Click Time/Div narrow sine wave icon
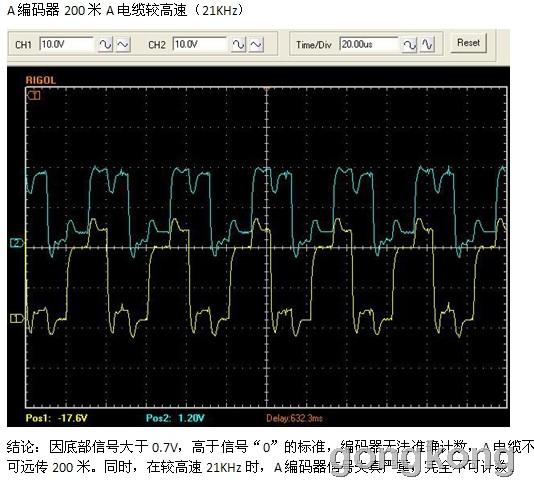The height and width of the screenshot is (486, 534). pyautogui.click(x=427, y=45)
